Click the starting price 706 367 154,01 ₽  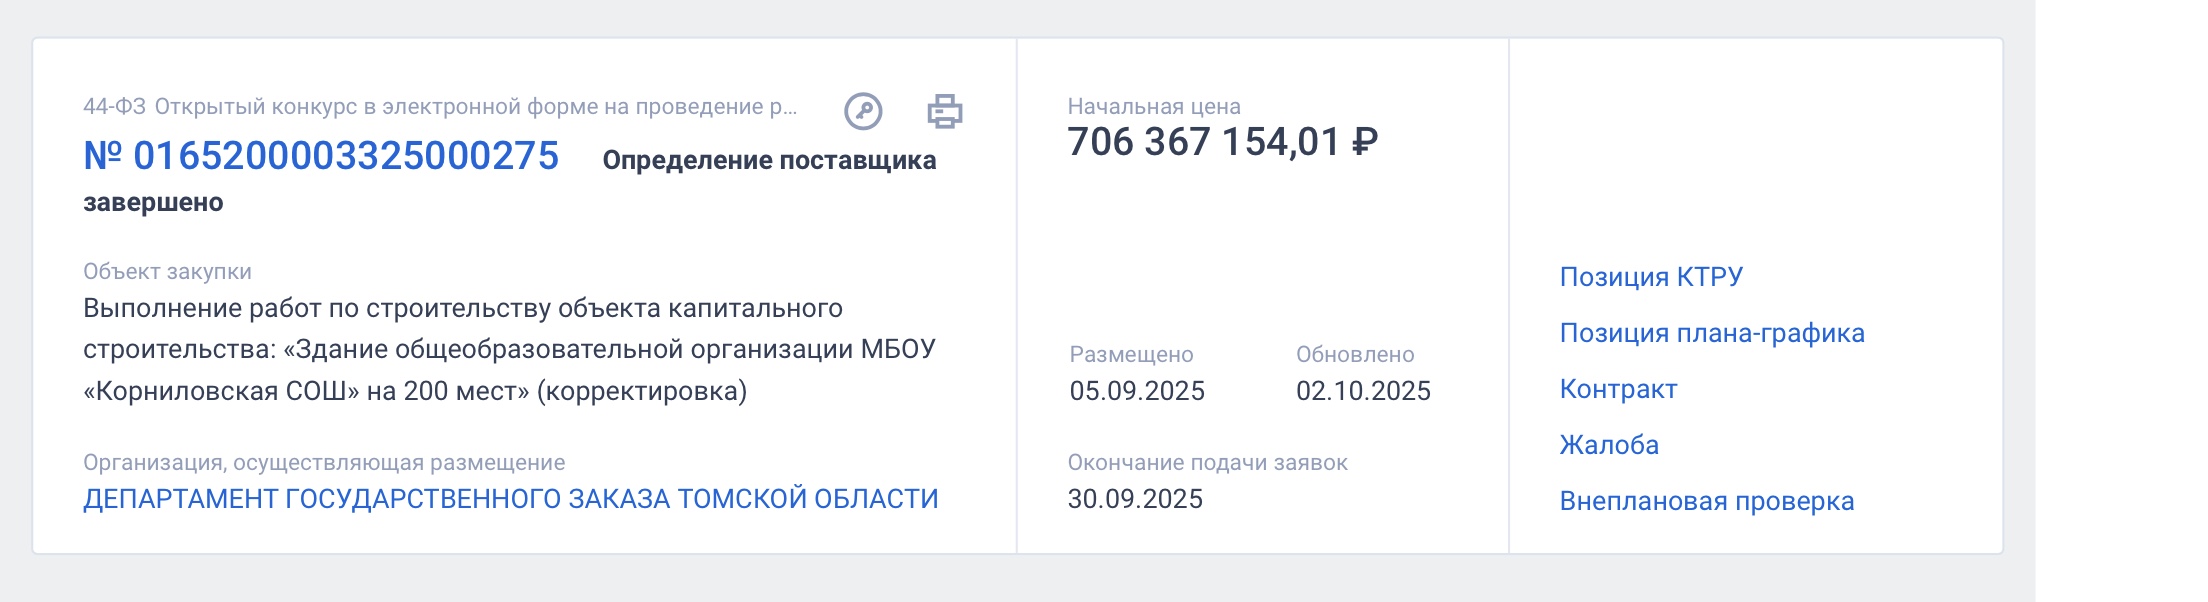tap(1222, 143)
